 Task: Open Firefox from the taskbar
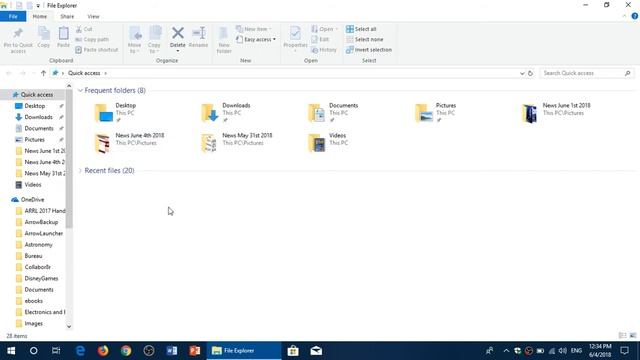point(103,351)
